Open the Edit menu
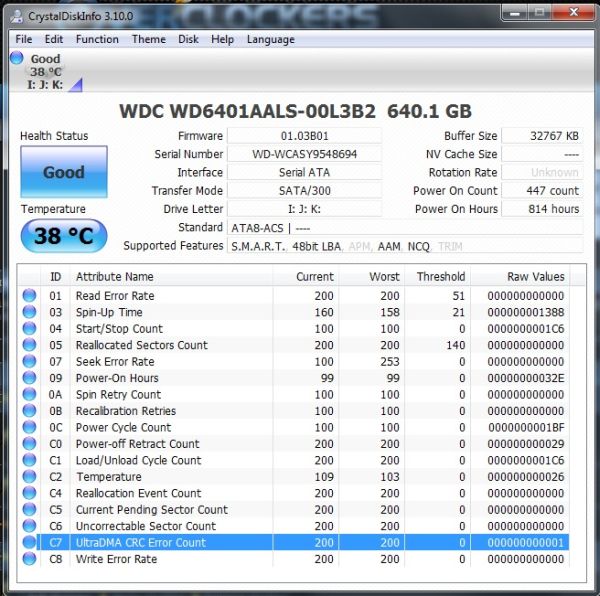600x596 pixels. pos(54,39)
